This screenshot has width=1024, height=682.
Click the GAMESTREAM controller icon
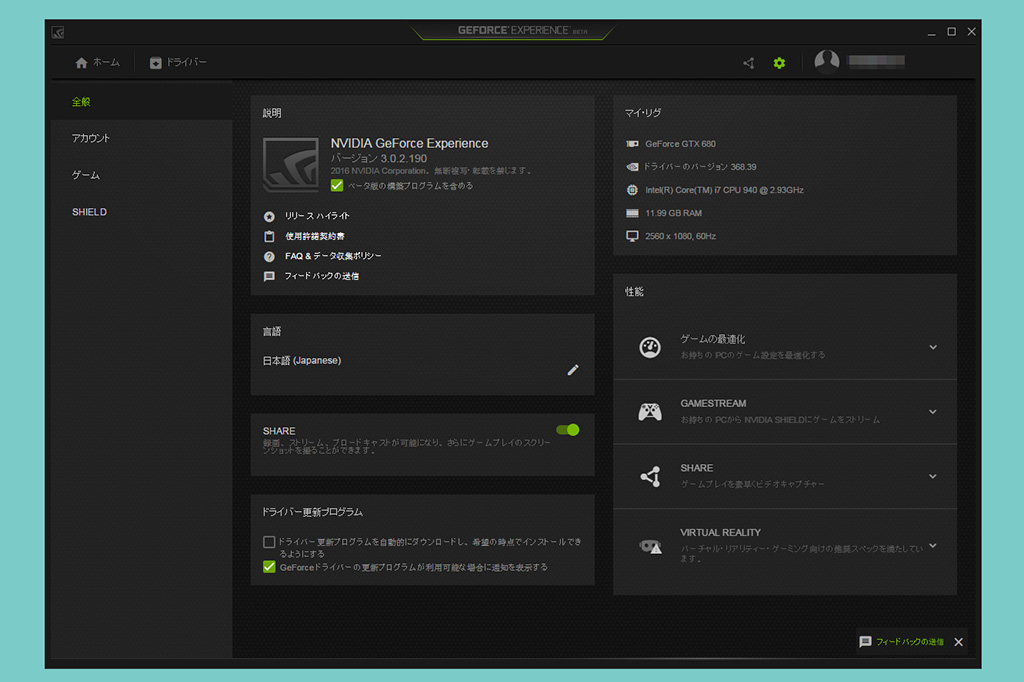[651, 410]
